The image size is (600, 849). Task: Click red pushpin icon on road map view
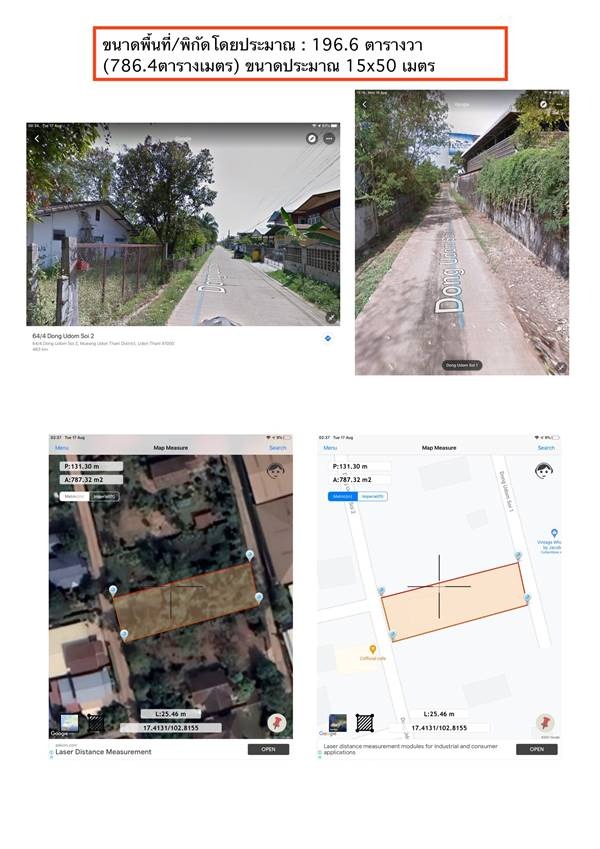(543, 722)
